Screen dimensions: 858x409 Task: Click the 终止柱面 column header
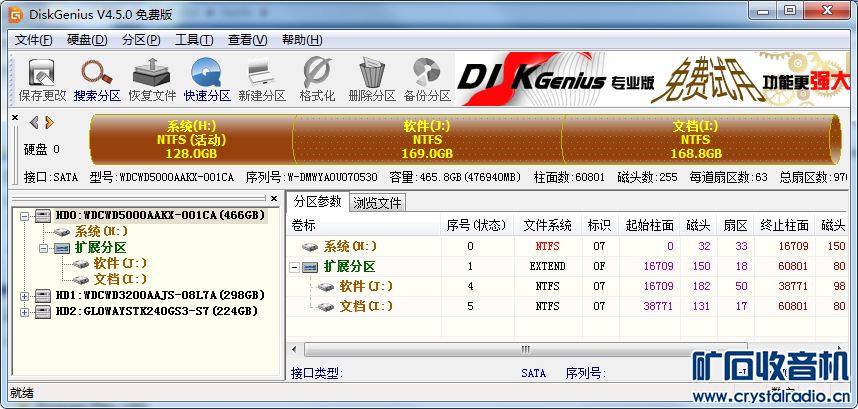coord(785,225)
